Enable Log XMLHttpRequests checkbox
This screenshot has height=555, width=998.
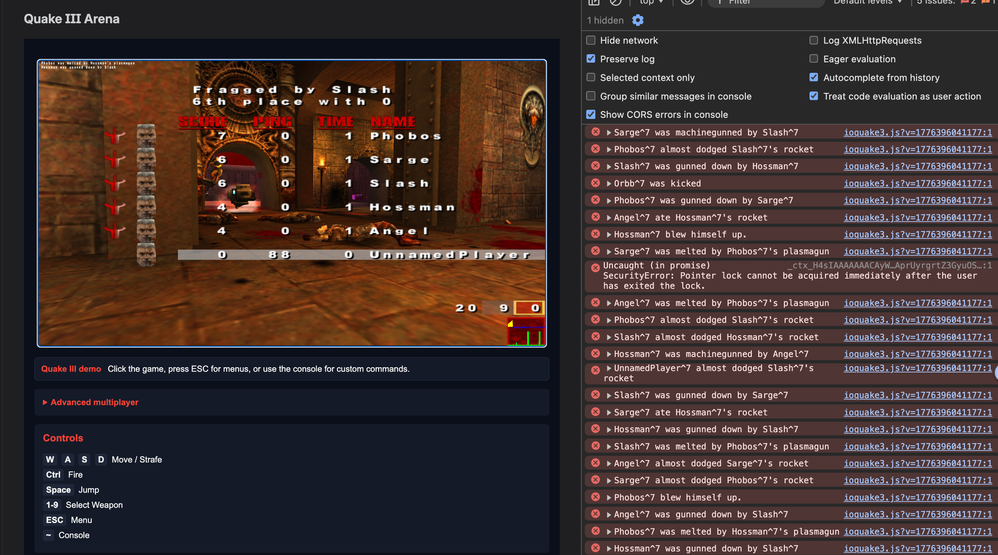pyautogui.click(x=813, y=40)
